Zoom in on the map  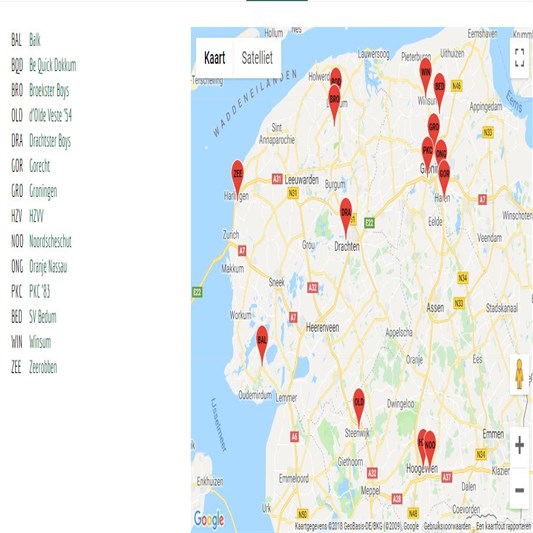[519, 445]
